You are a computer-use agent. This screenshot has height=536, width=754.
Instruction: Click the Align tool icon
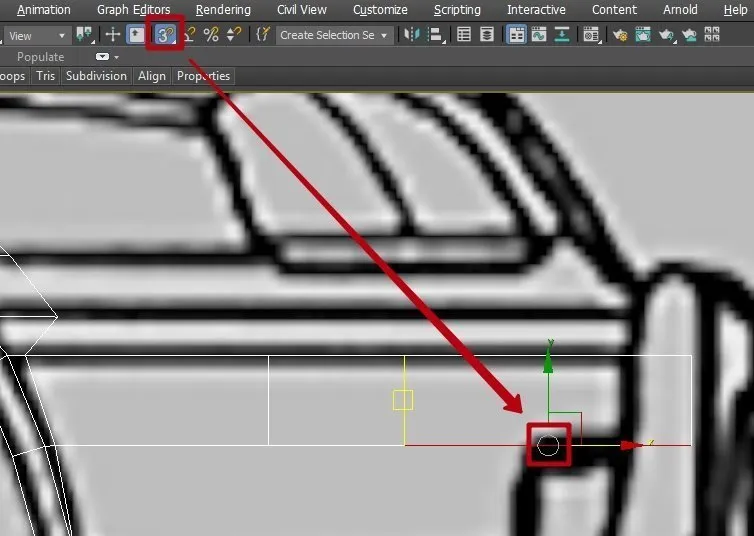(x=435, y=34)
